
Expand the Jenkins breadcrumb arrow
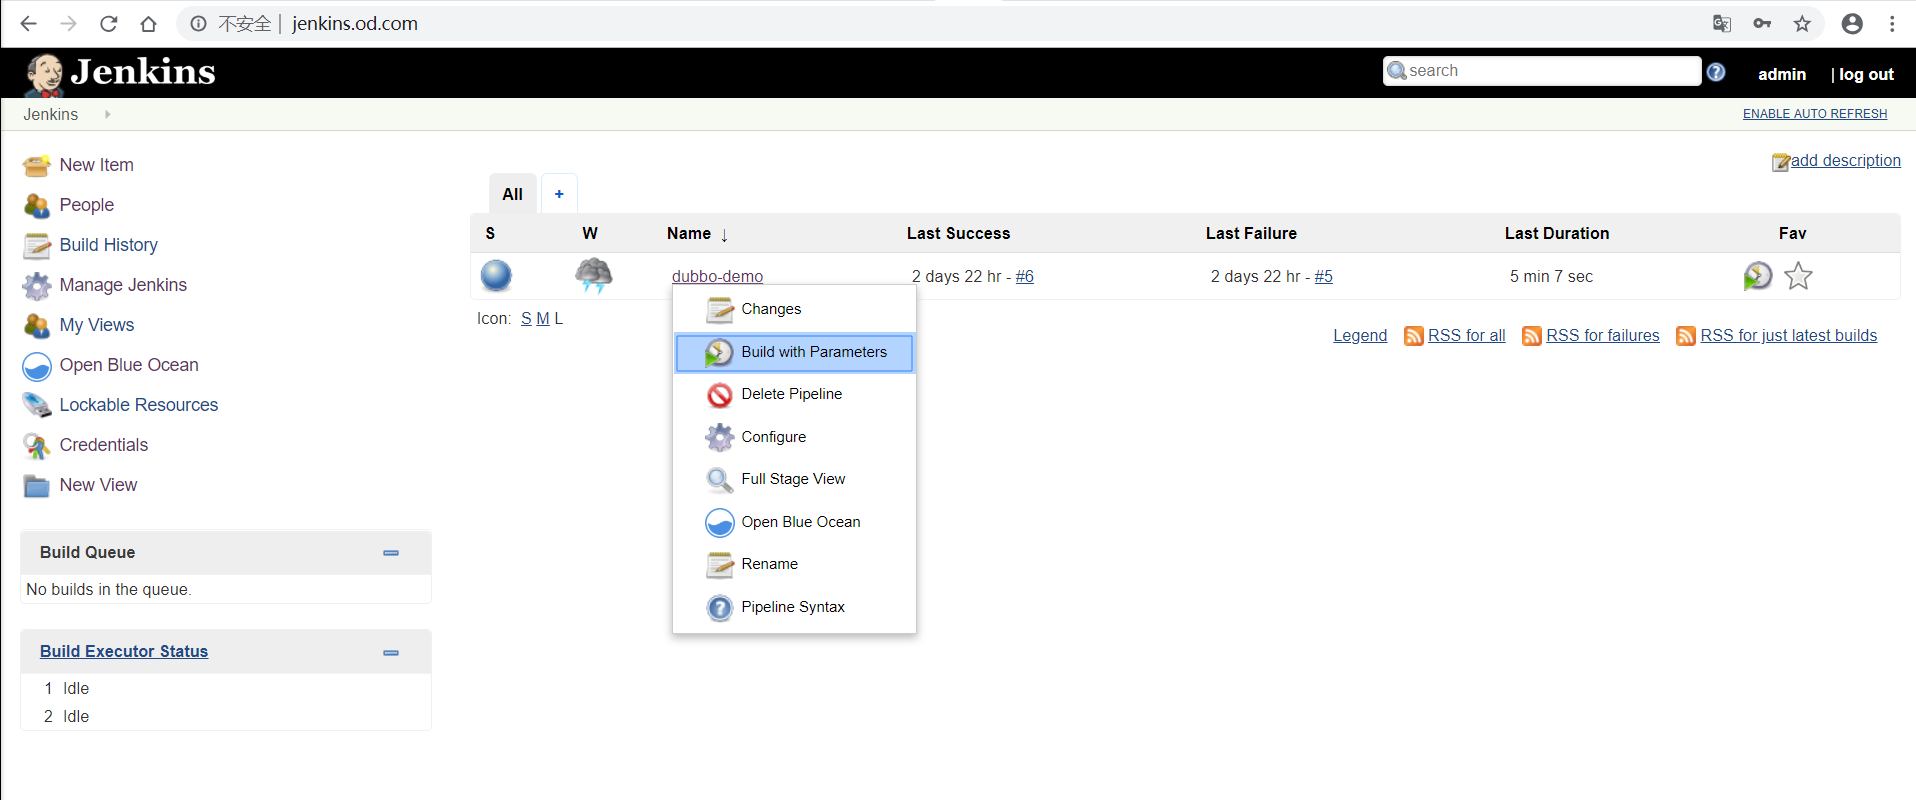click(107, 114)
